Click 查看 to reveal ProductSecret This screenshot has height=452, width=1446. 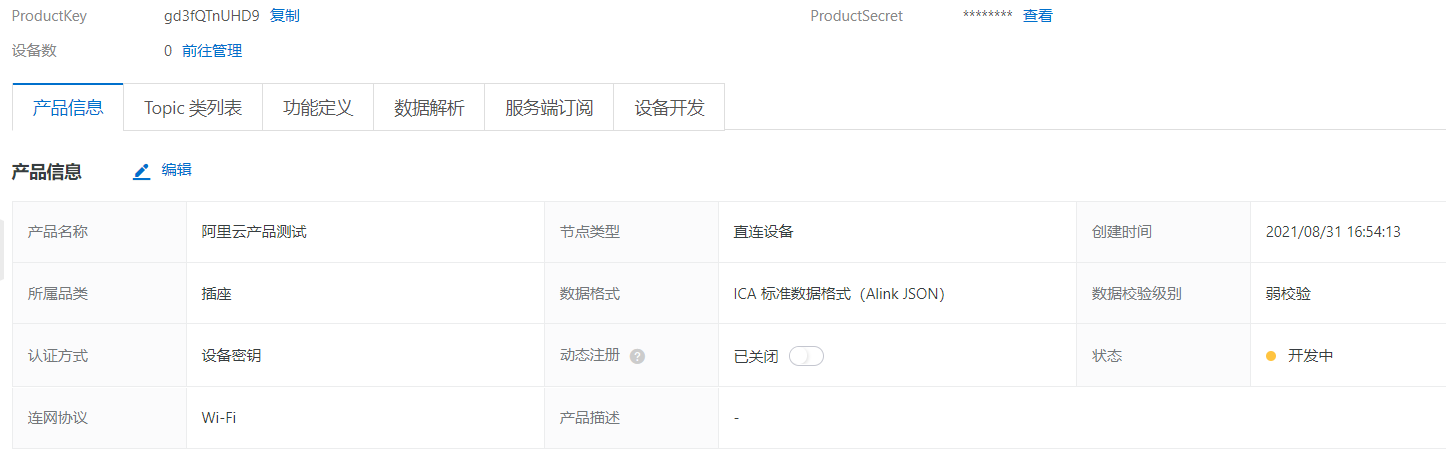tap(1037, 16)
